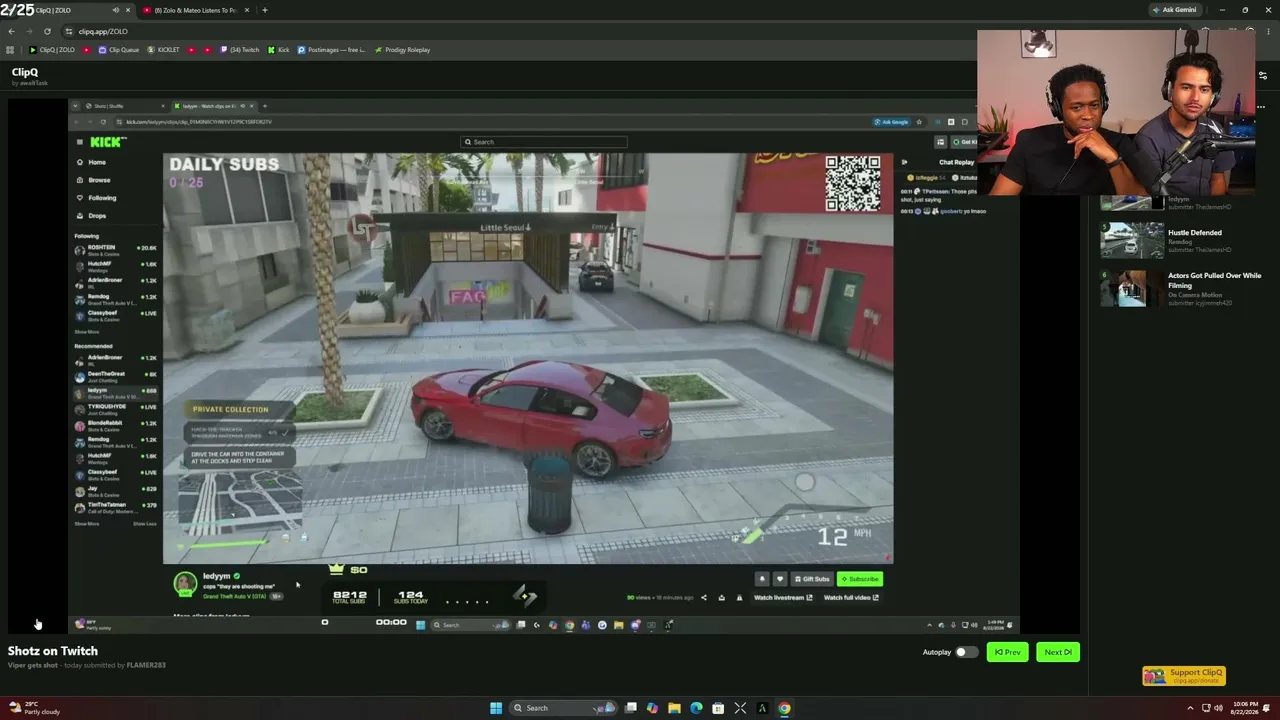Screen dimensions: 1280x720
Task: Open BlondeRabbit channel in Recommended list
Action: pyautogui.click(x=116, y=425)
